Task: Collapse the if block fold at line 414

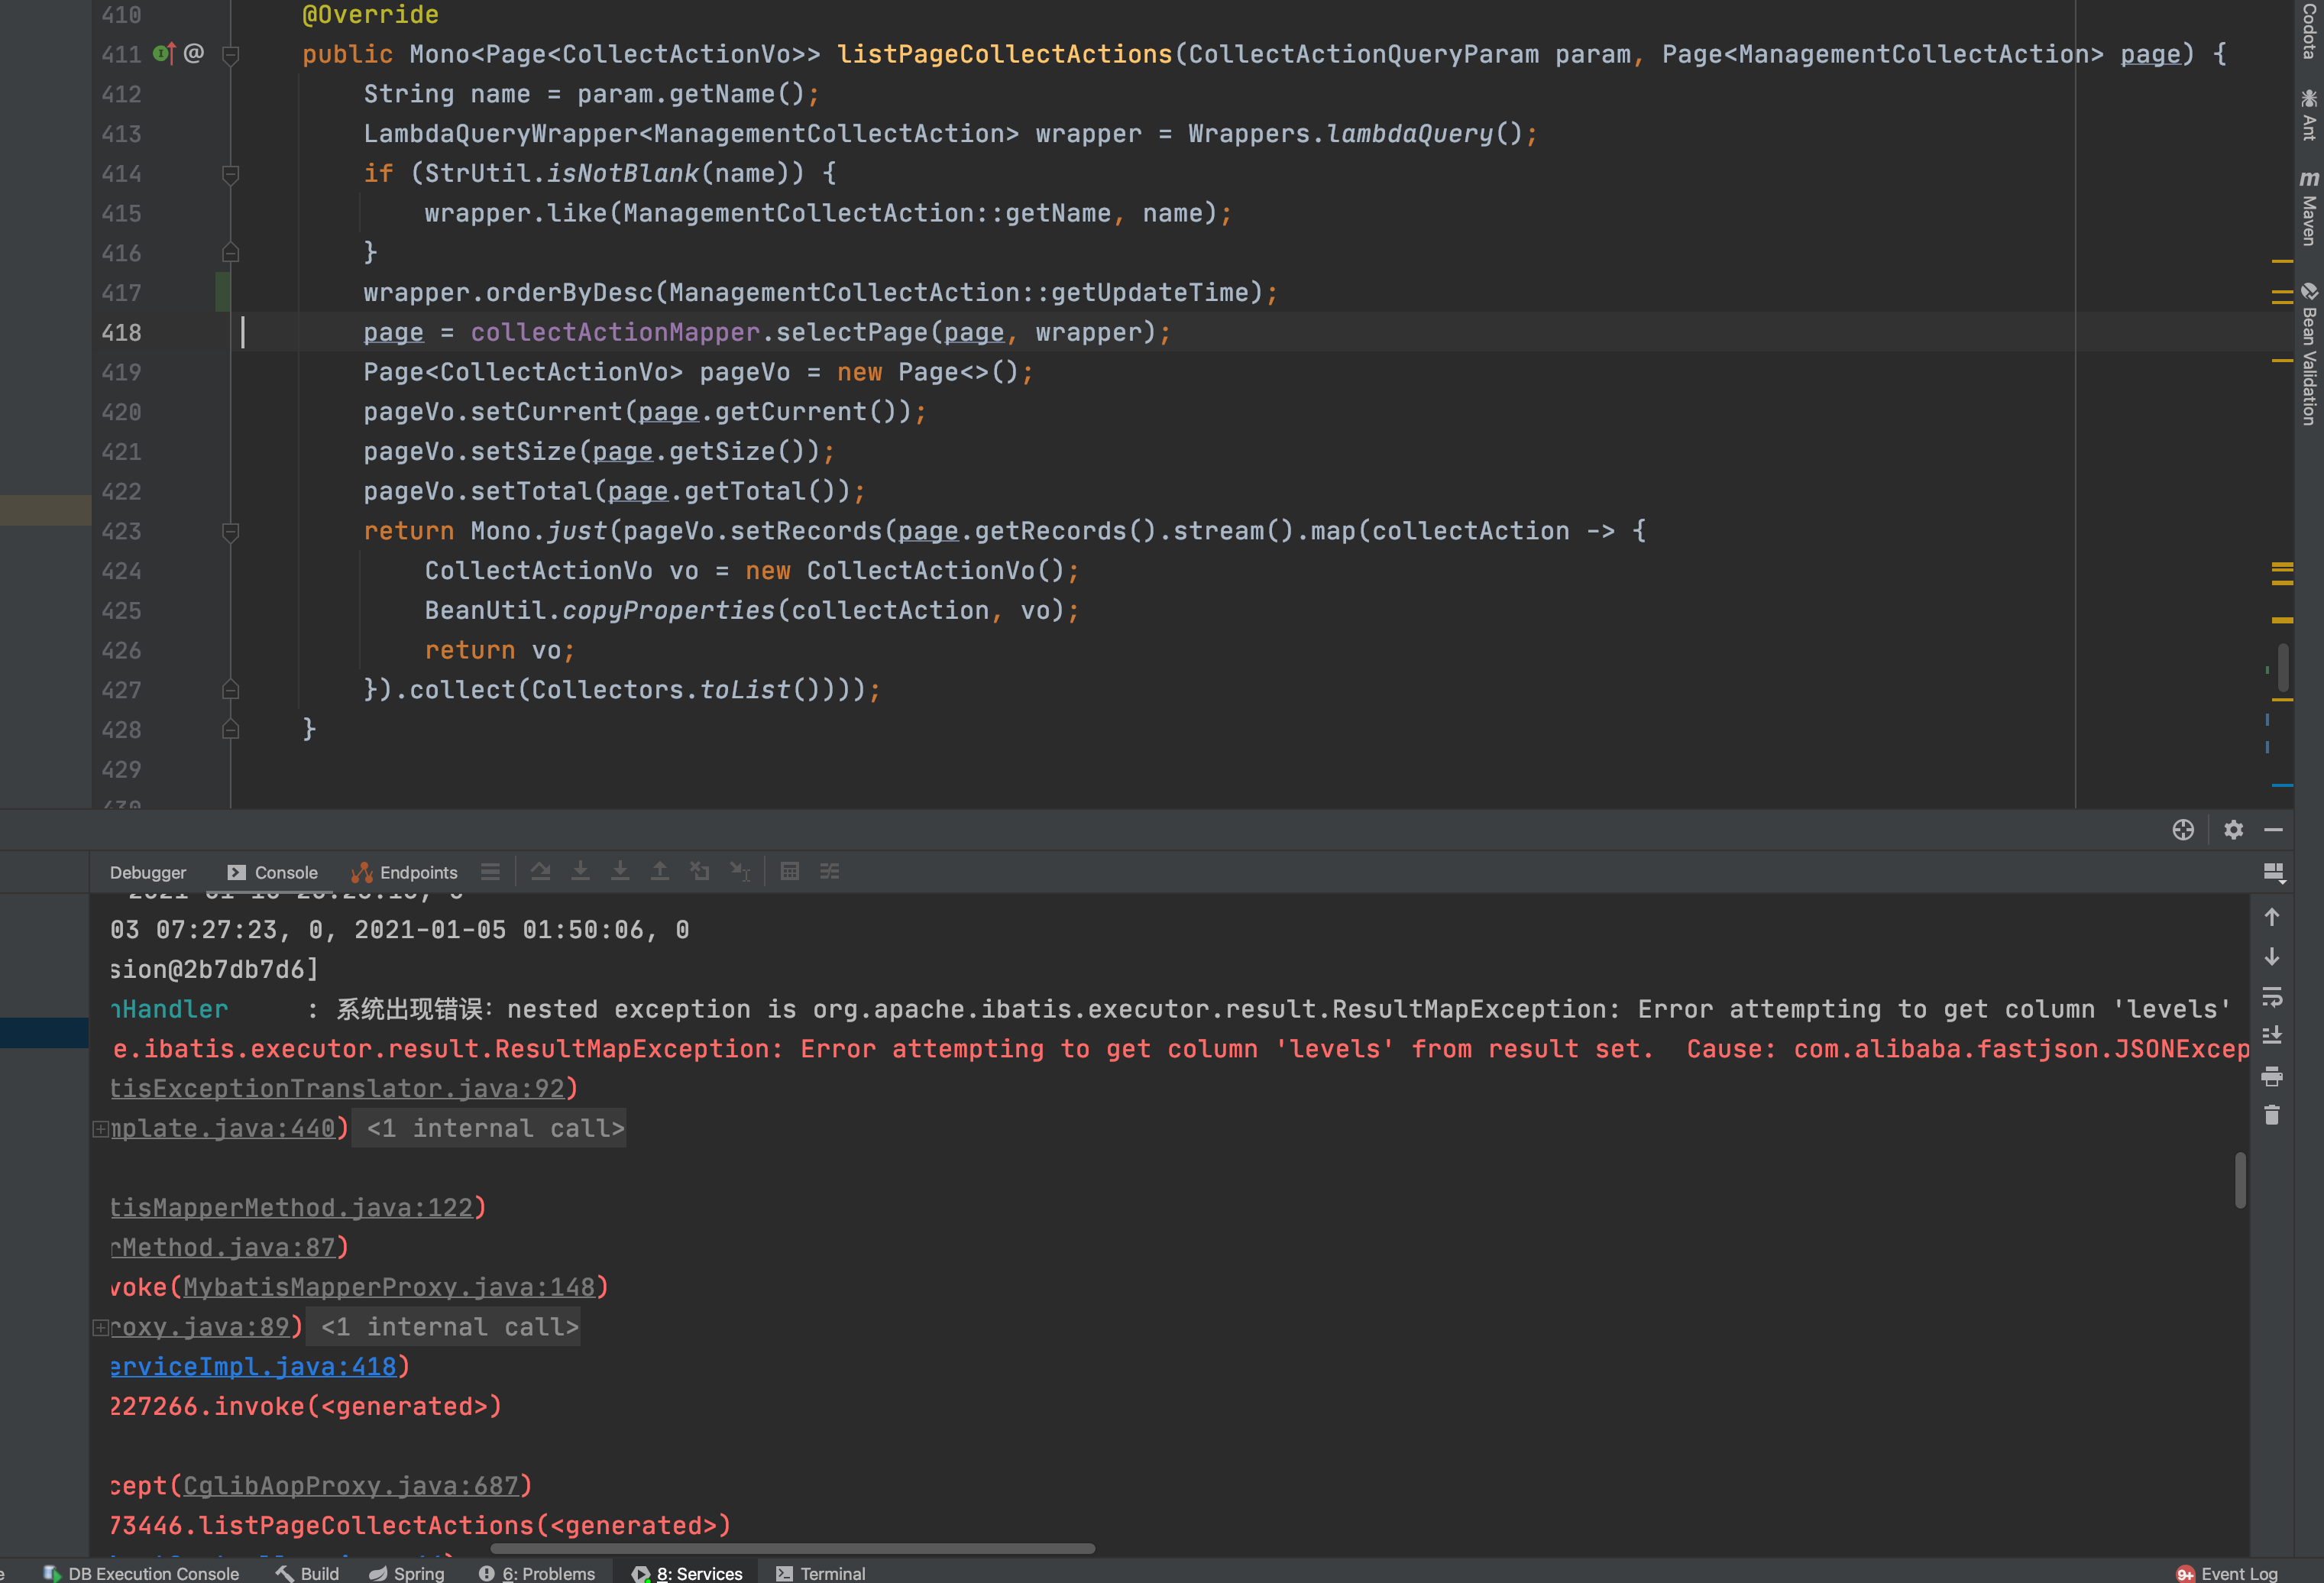Action: point(231,173)
